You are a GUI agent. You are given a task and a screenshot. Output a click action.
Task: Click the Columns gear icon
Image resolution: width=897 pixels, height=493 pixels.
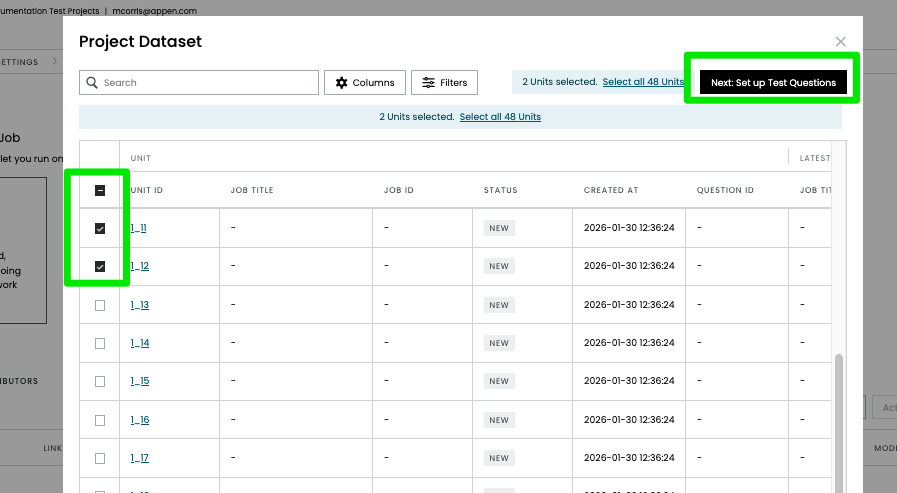(341, 83)
